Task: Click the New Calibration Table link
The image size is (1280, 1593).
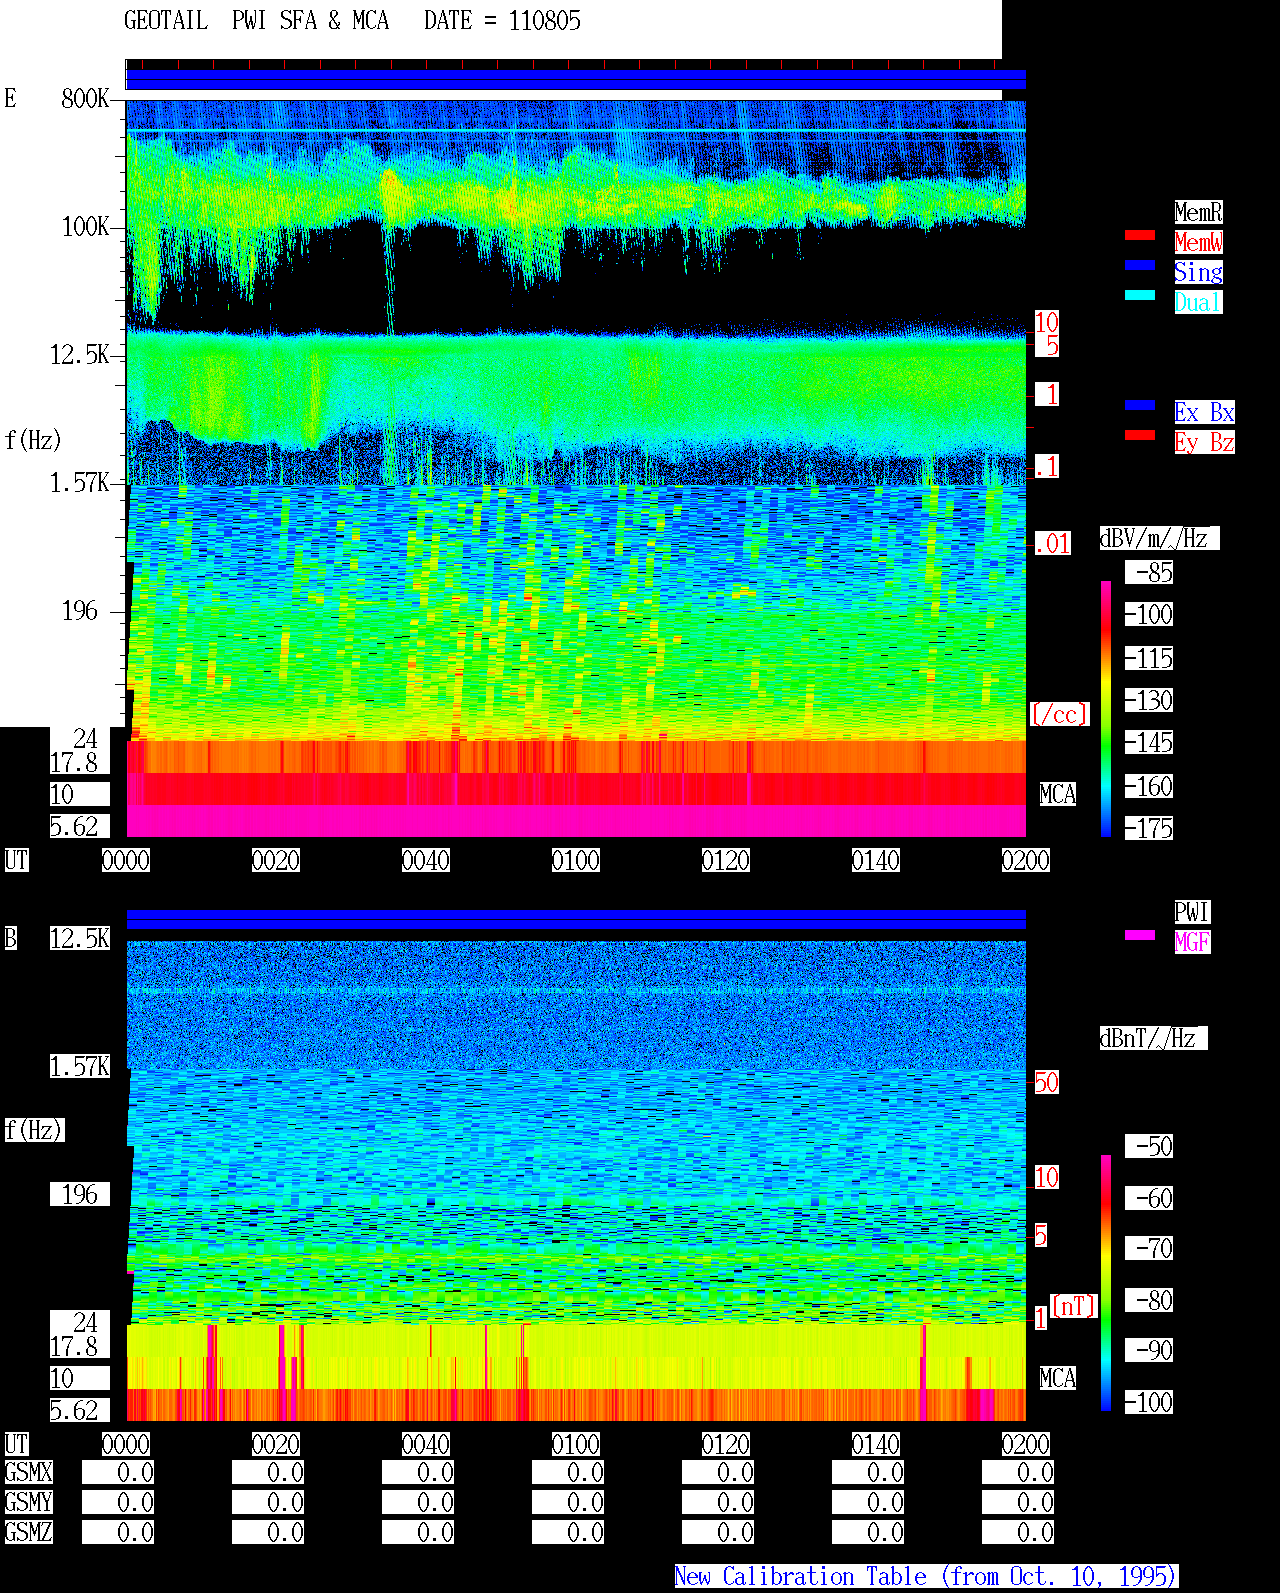Action: 926,1577
